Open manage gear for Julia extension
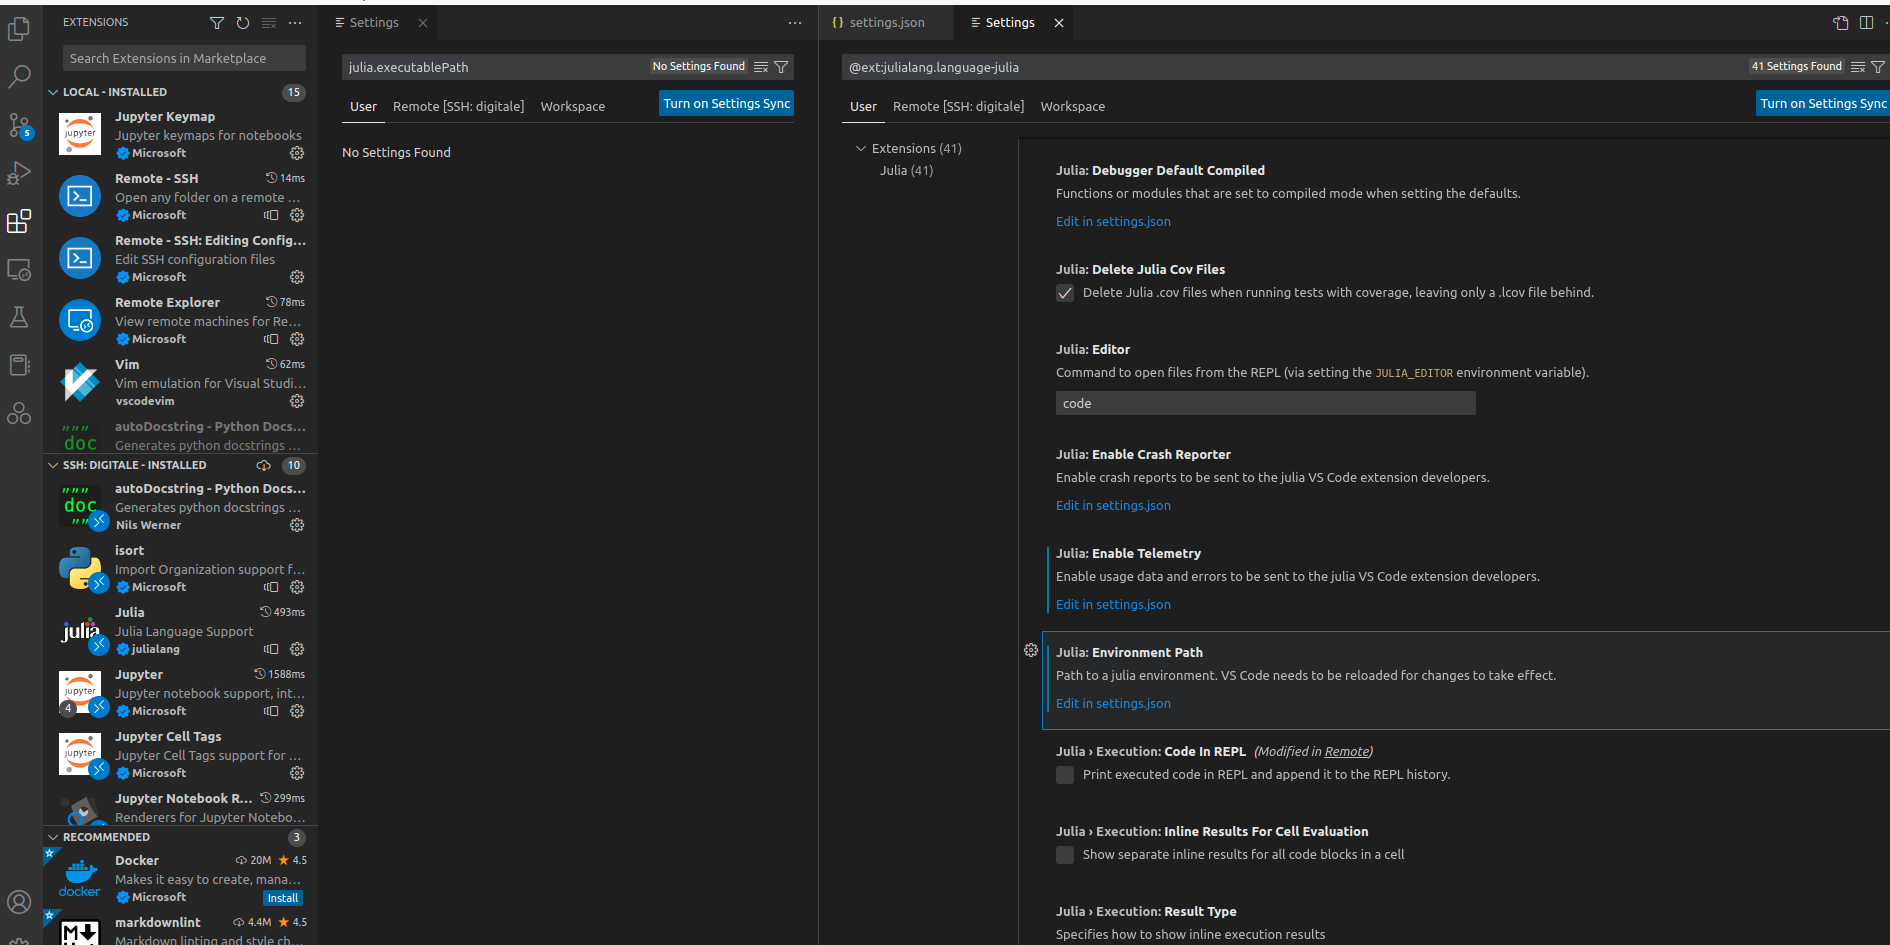This screenshot has width=1890, height=945. tap(297, 649)
